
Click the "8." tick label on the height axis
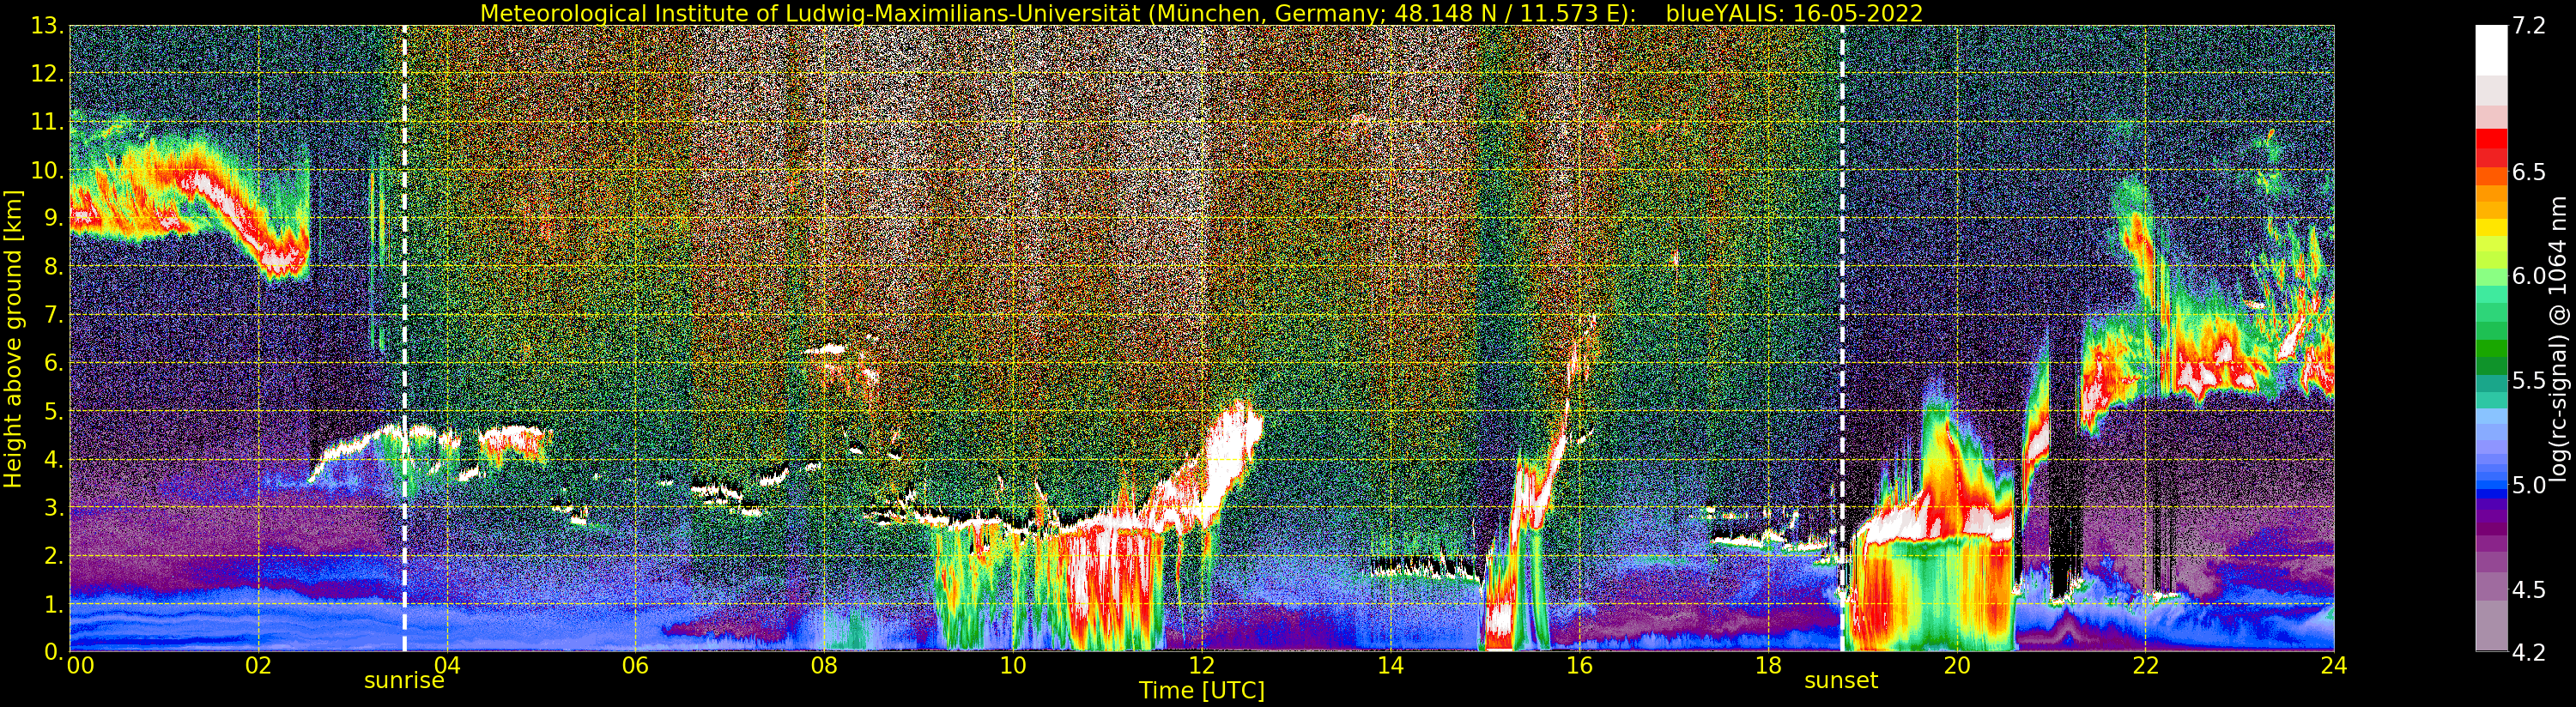coord(53,267)
